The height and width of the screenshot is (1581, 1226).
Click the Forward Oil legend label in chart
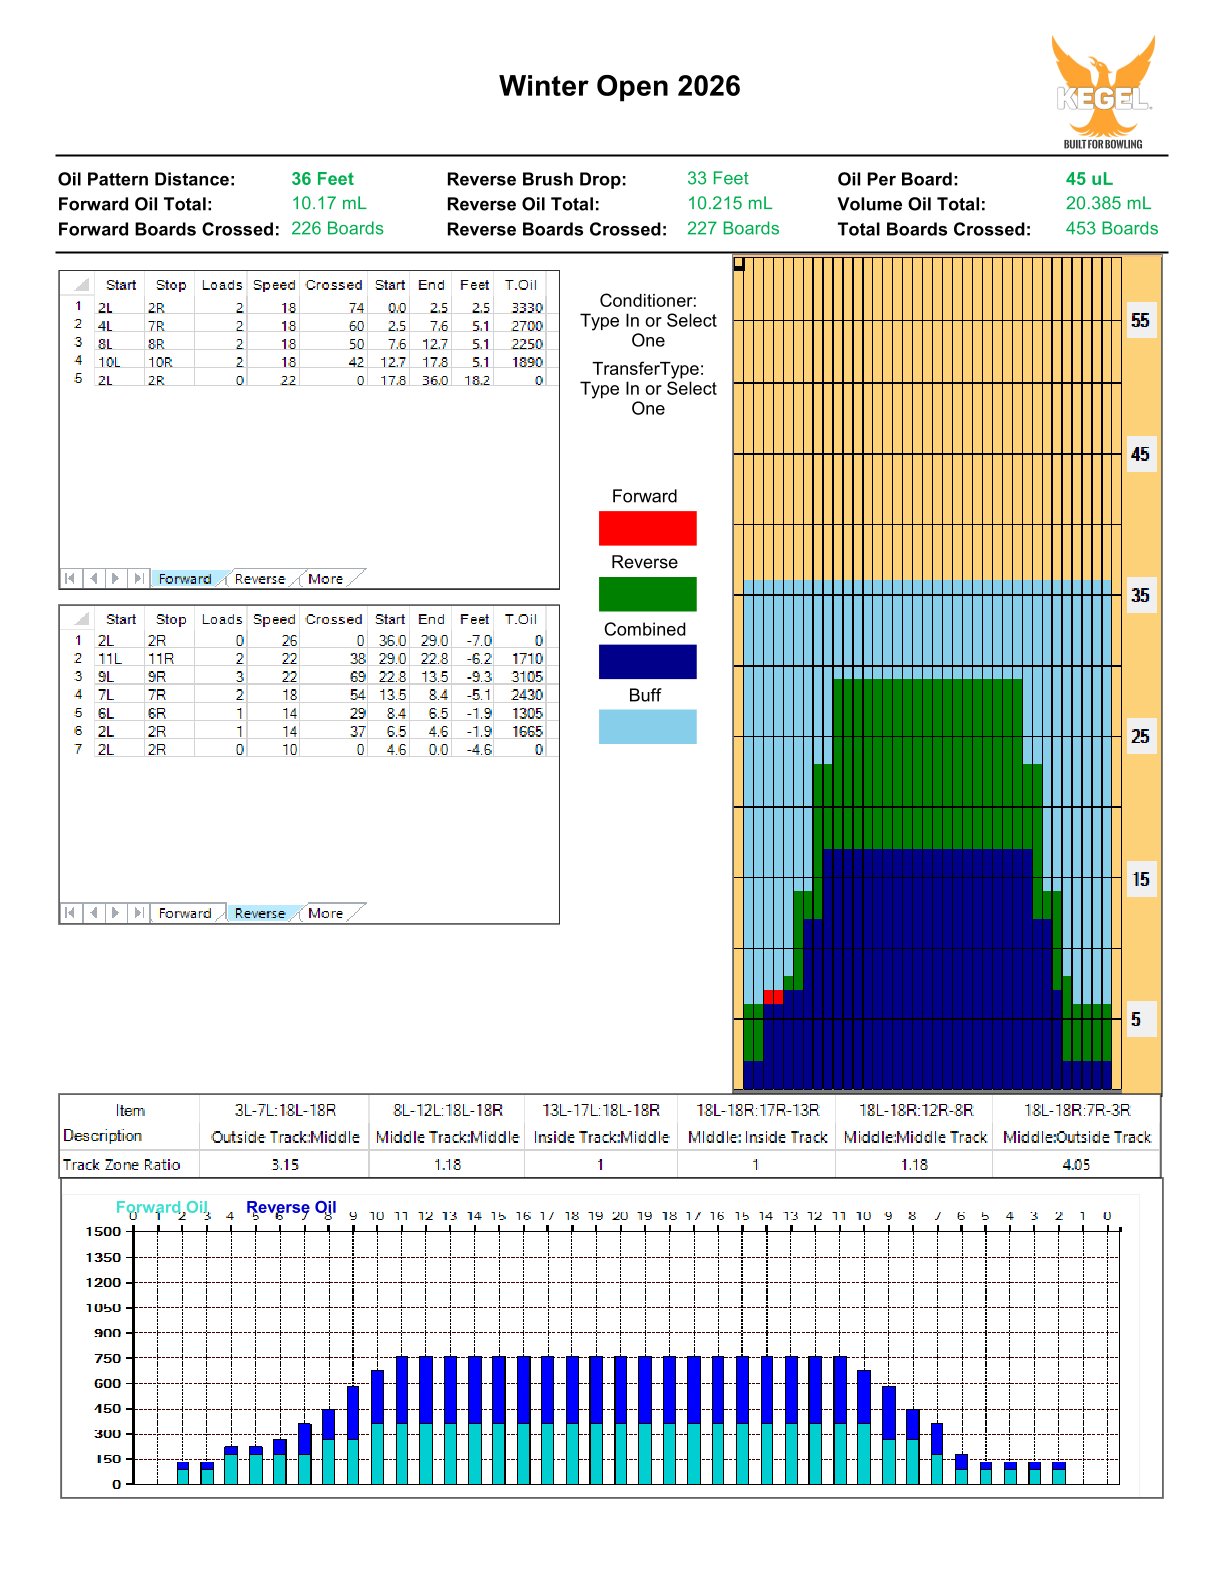pos(161,1206)
